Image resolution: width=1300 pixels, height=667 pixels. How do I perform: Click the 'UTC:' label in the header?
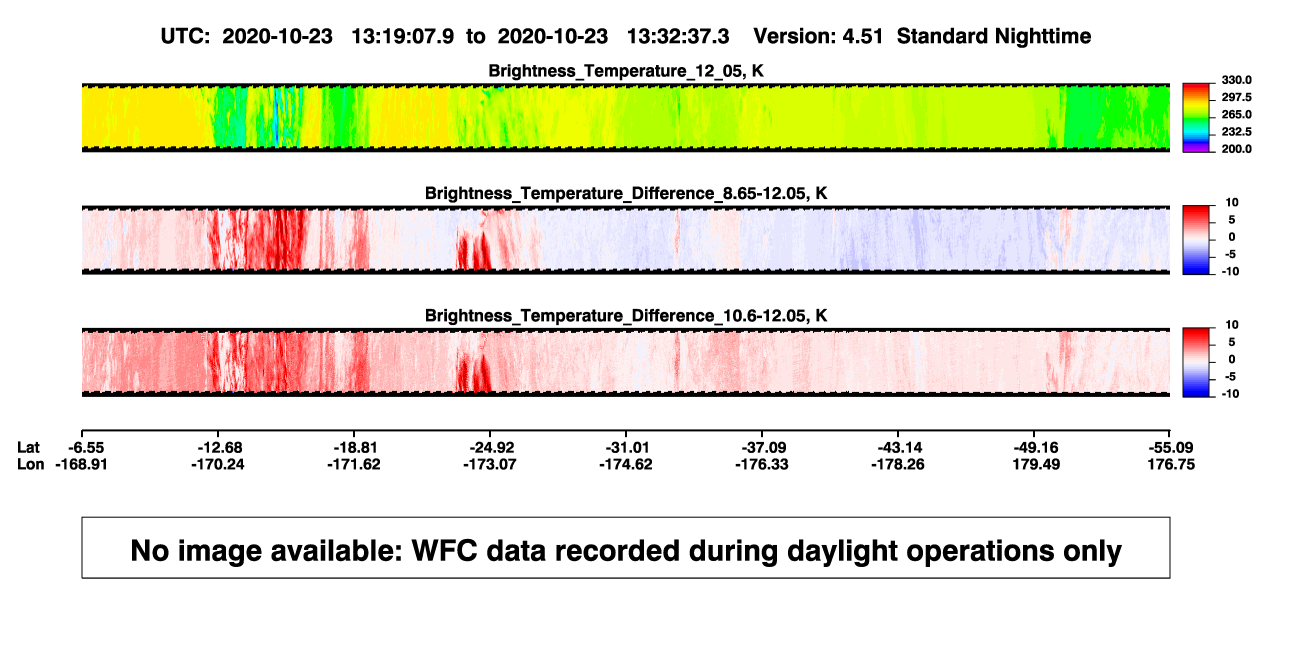(x=185, y=36)
